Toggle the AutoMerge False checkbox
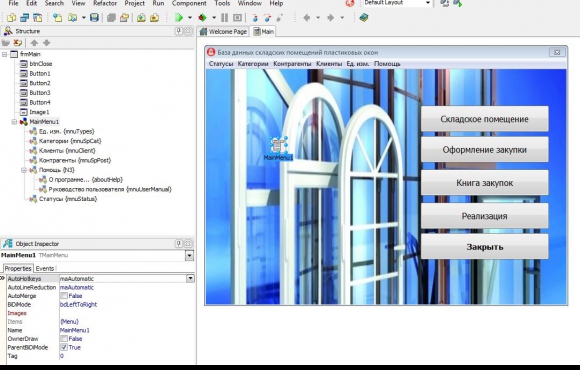Viewport: 580px width, 370px height. pyautogui.click(x=64, y=296)
